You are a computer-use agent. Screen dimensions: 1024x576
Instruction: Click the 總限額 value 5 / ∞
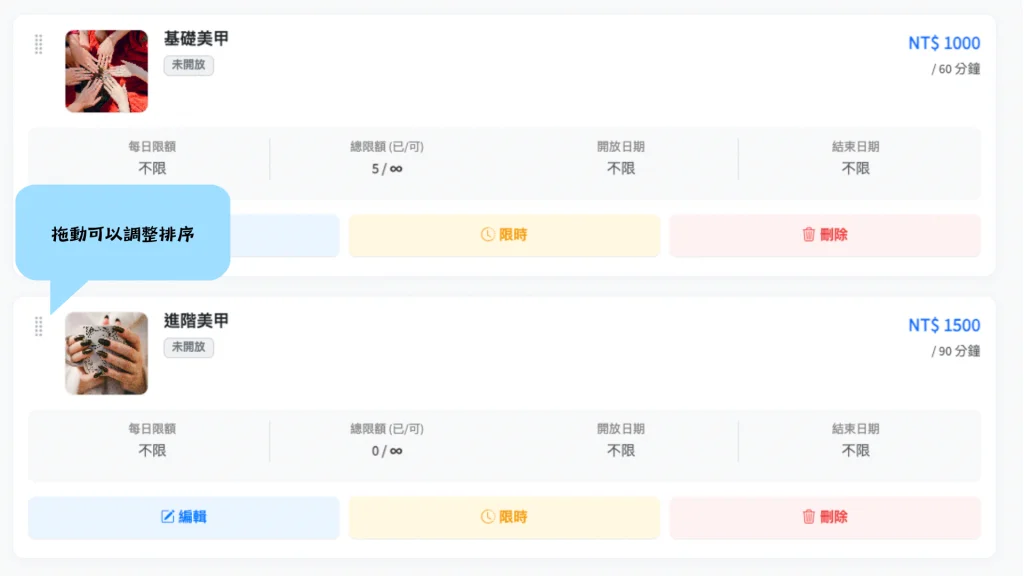[387, 169]
